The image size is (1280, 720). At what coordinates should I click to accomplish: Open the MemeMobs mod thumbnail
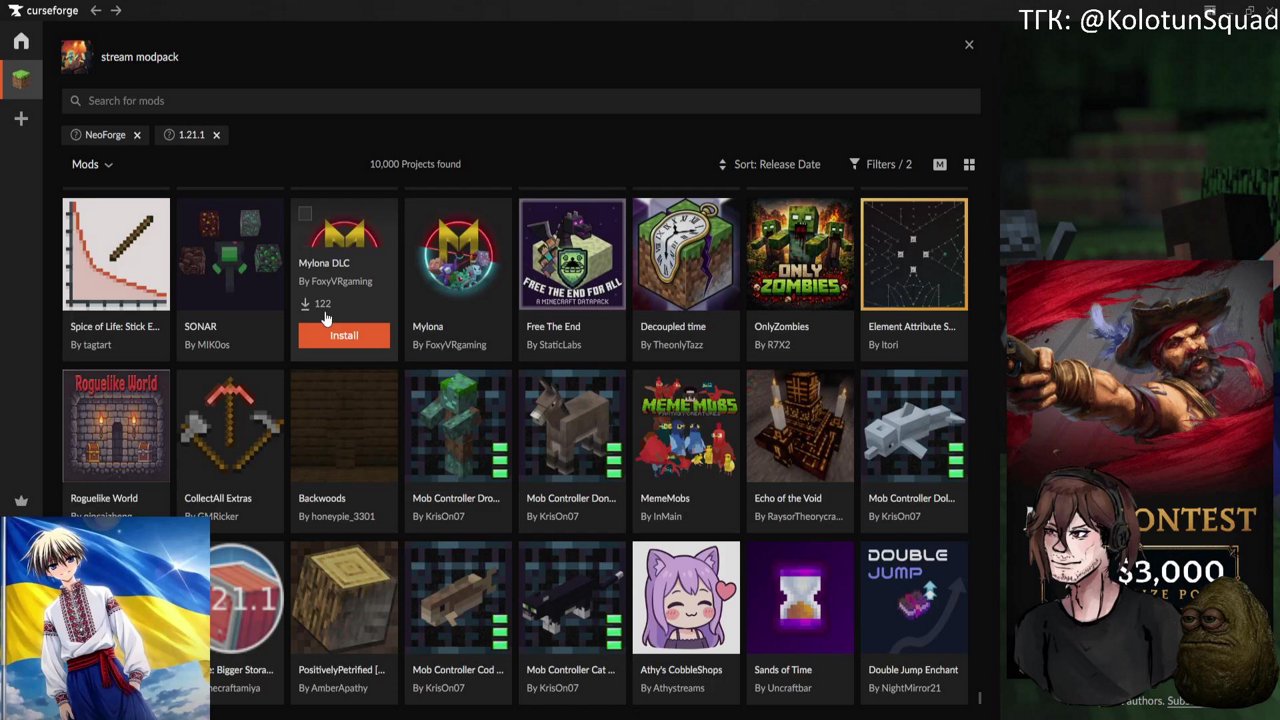(686, 427)
